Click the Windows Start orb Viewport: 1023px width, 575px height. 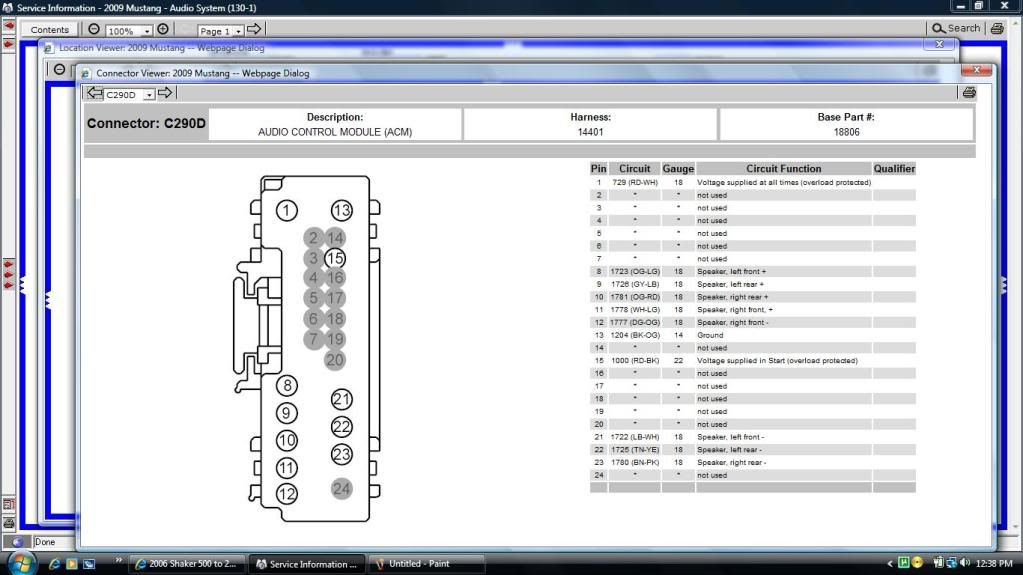click(22, 562)
